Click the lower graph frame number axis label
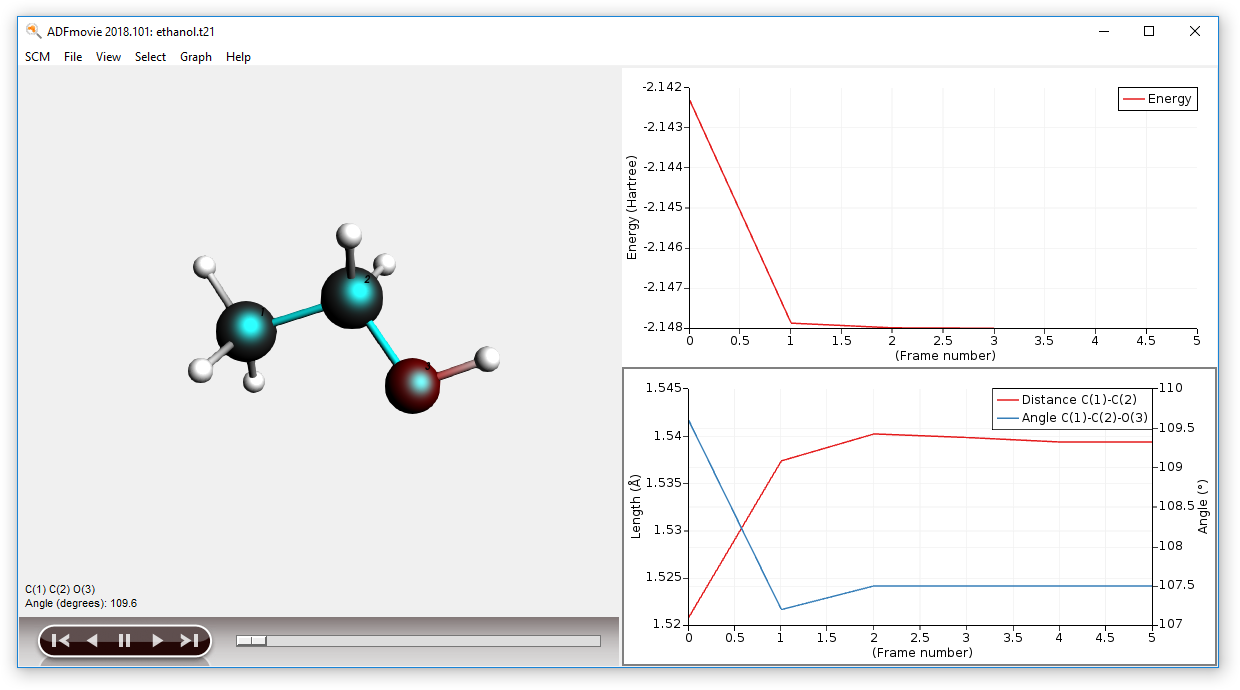 [x=921, y=652]
